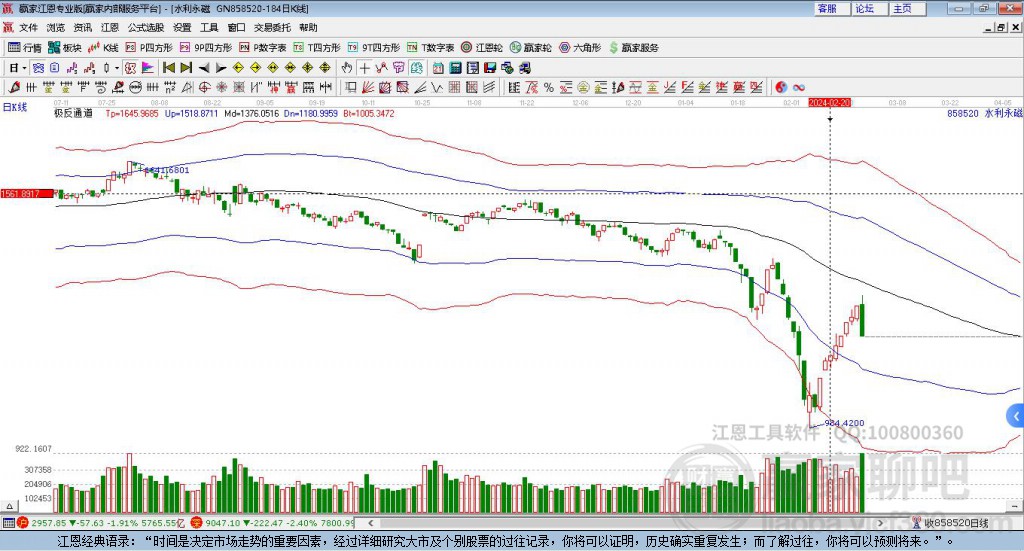Click the 极反通道 indicator label
The image size is (1024, 551).
[x=73, y=113]
